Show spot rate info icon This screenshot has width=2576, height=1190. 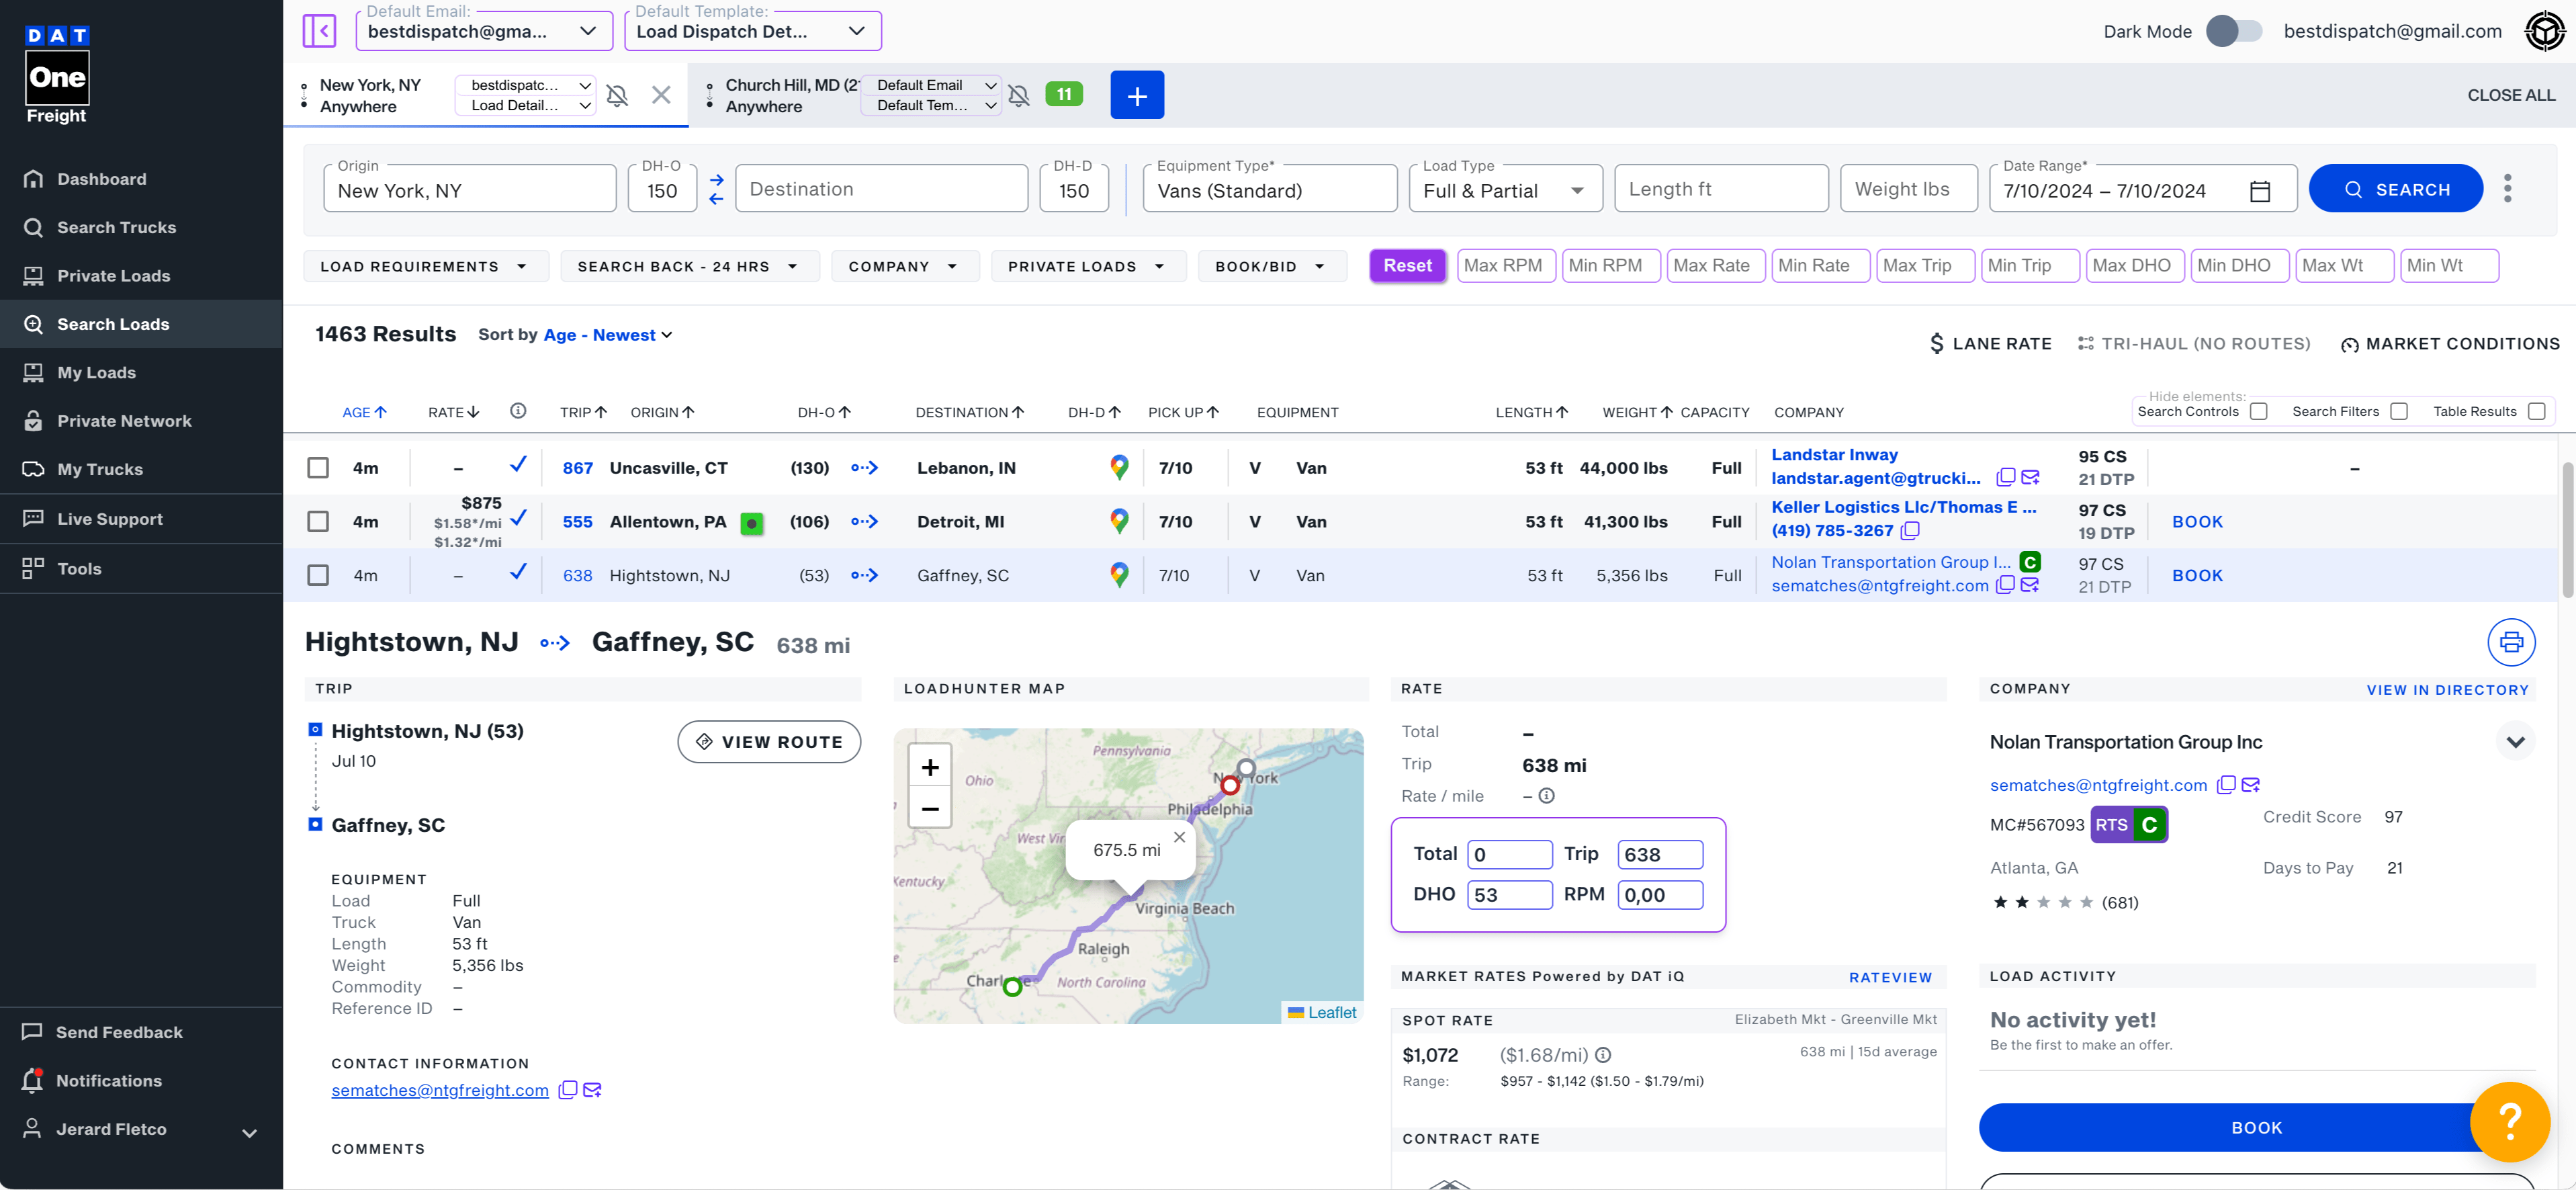point(1602,1055)
